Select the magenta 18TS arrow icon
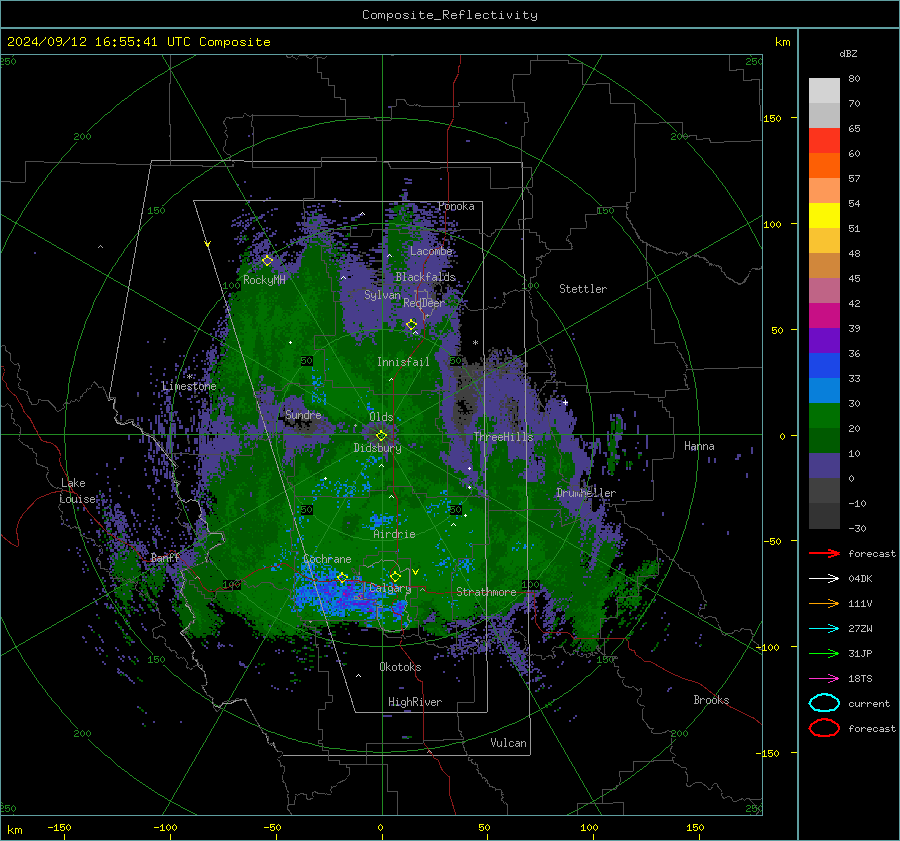 click(824, 679)
